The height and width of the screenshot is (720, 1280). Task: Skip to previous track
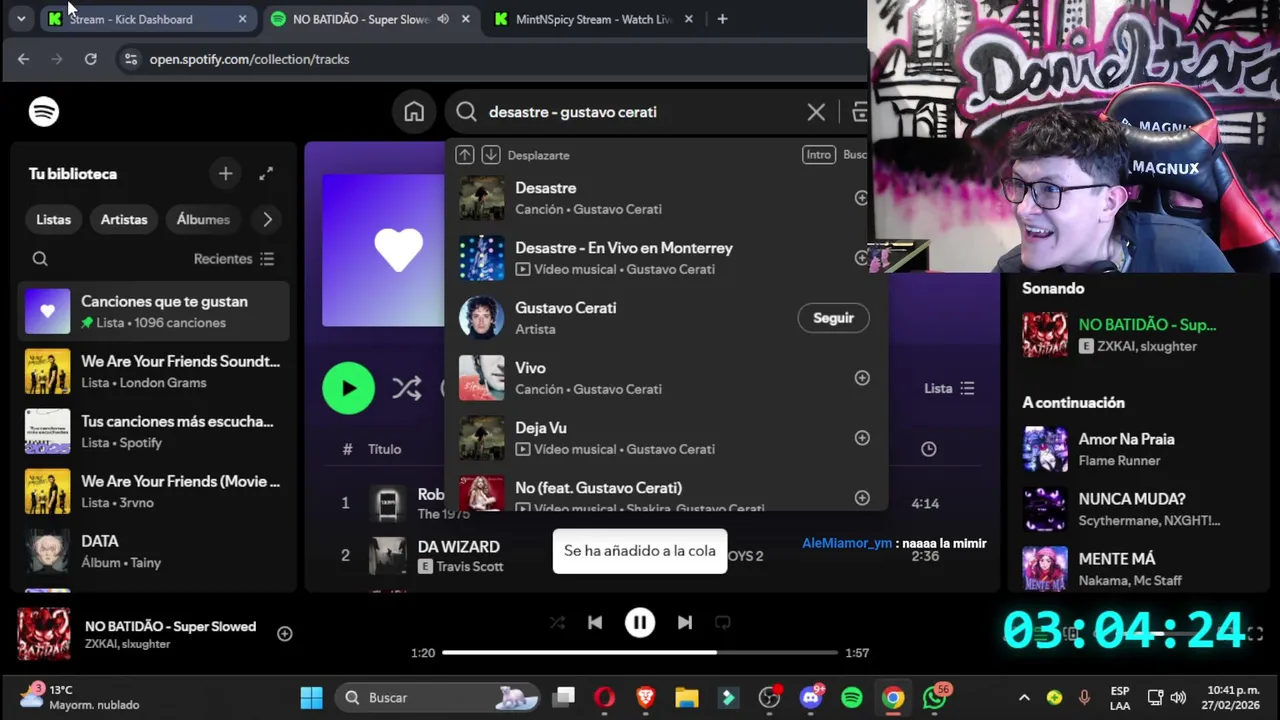[x=595, y=622]
